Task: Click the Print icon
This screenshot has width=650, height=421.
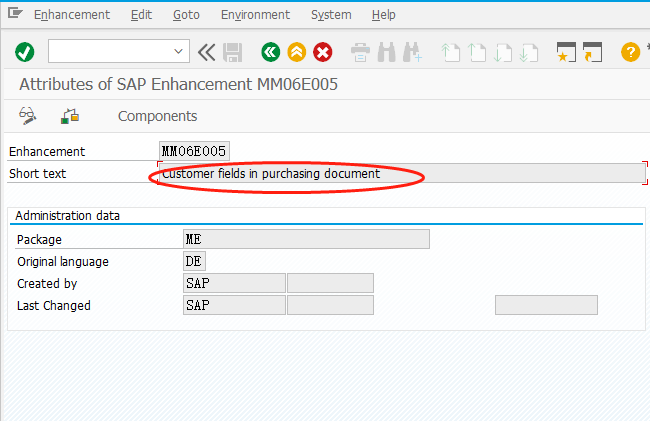Action: coord(360,52)
